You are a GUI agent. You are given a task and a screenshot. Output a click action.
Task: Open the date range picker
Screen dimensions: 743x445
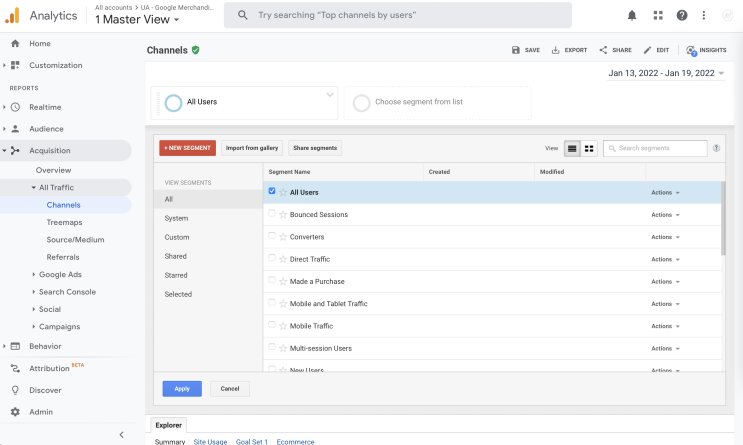coord(666,73)
